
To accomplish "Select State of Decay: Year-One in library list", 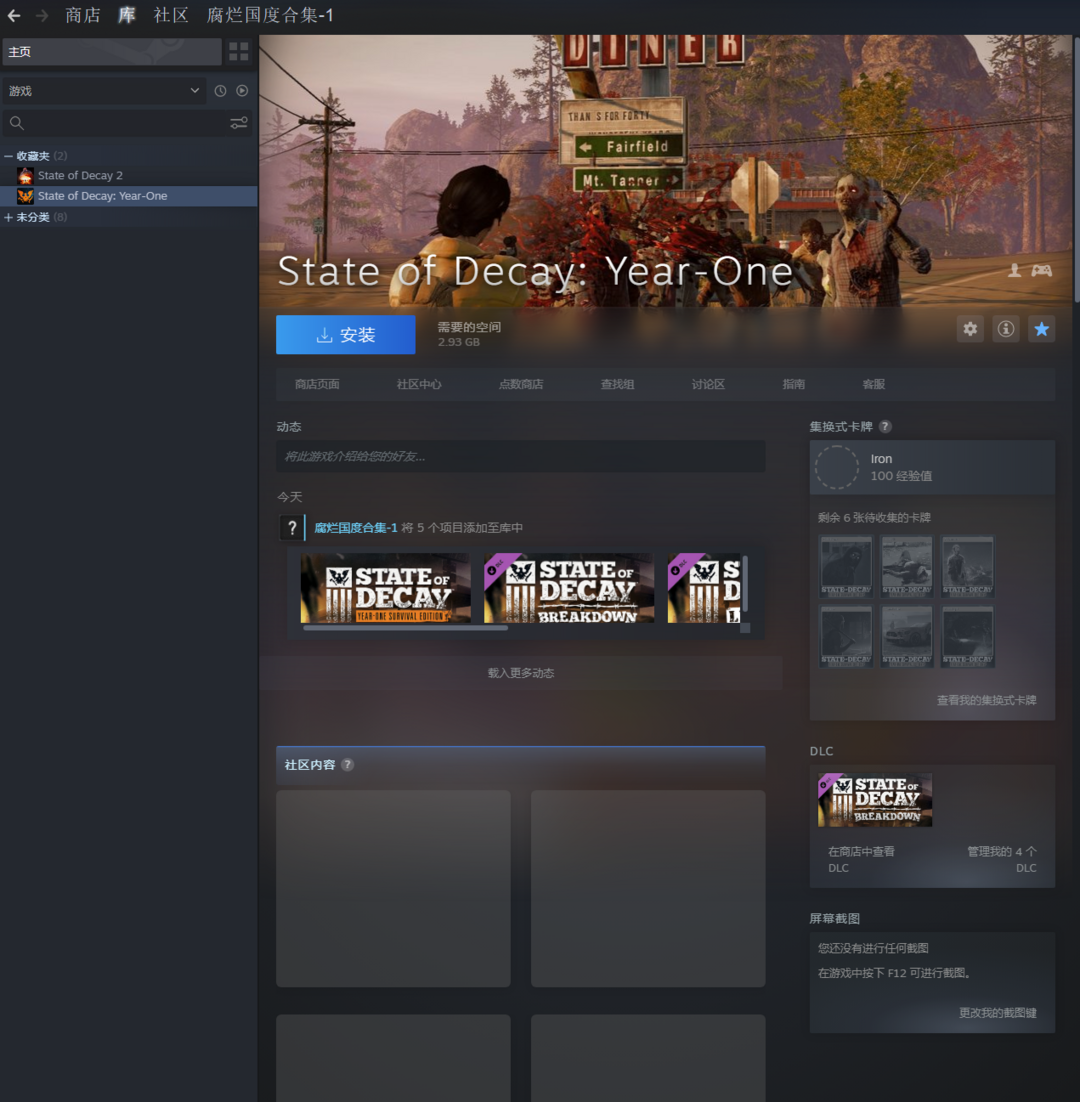I will coord(129,196).
